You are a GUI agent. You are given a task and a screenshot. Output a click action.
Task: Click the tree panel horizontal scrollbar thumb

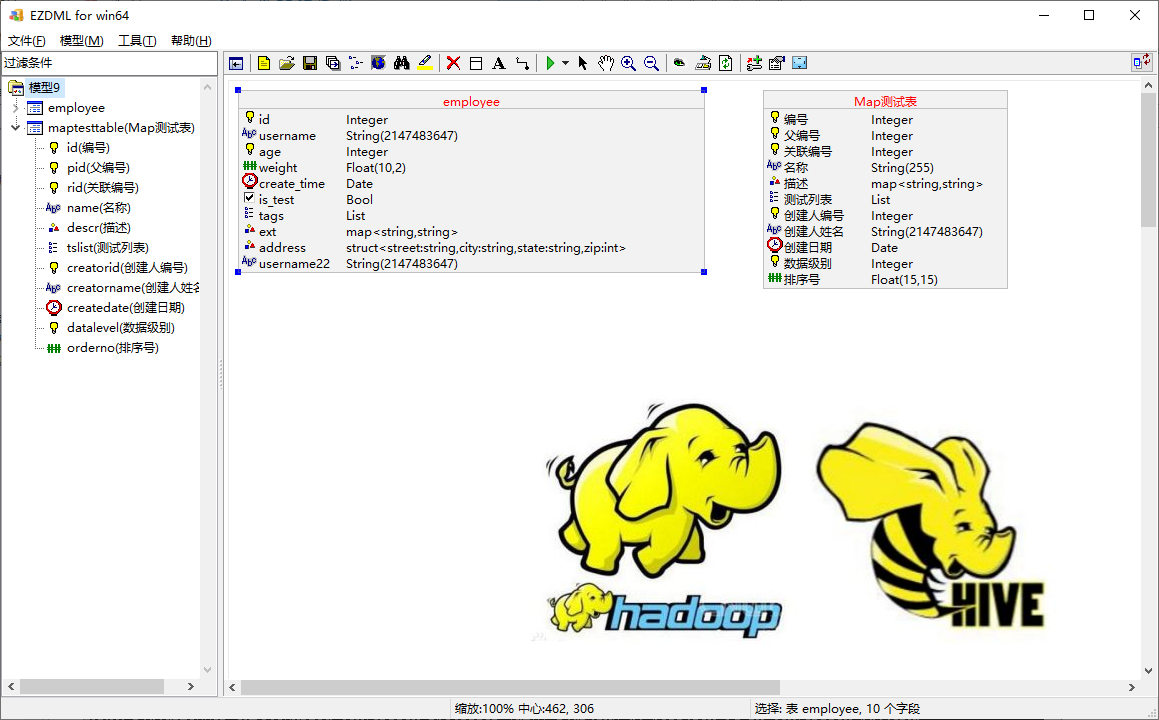92,687
